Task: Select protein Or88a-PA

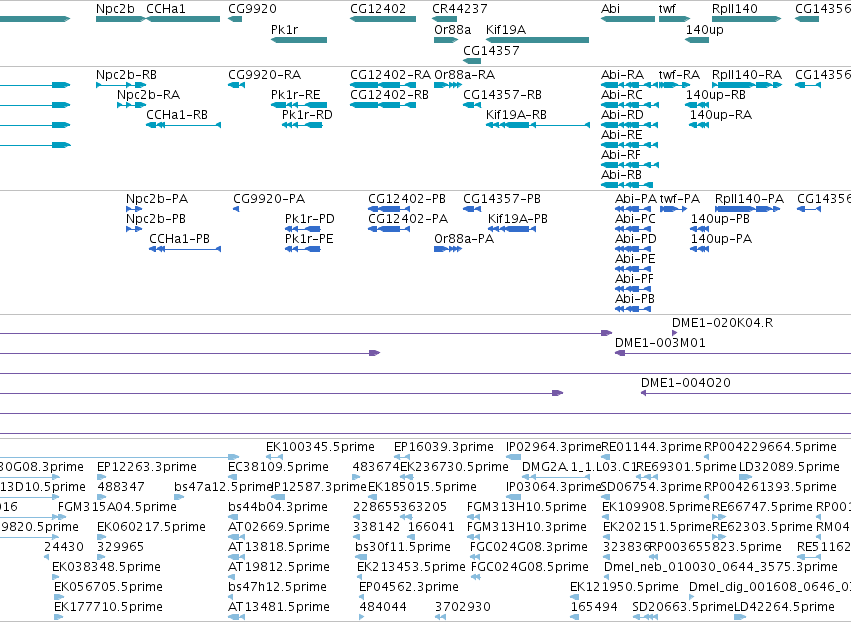Action: click(448, 249)
